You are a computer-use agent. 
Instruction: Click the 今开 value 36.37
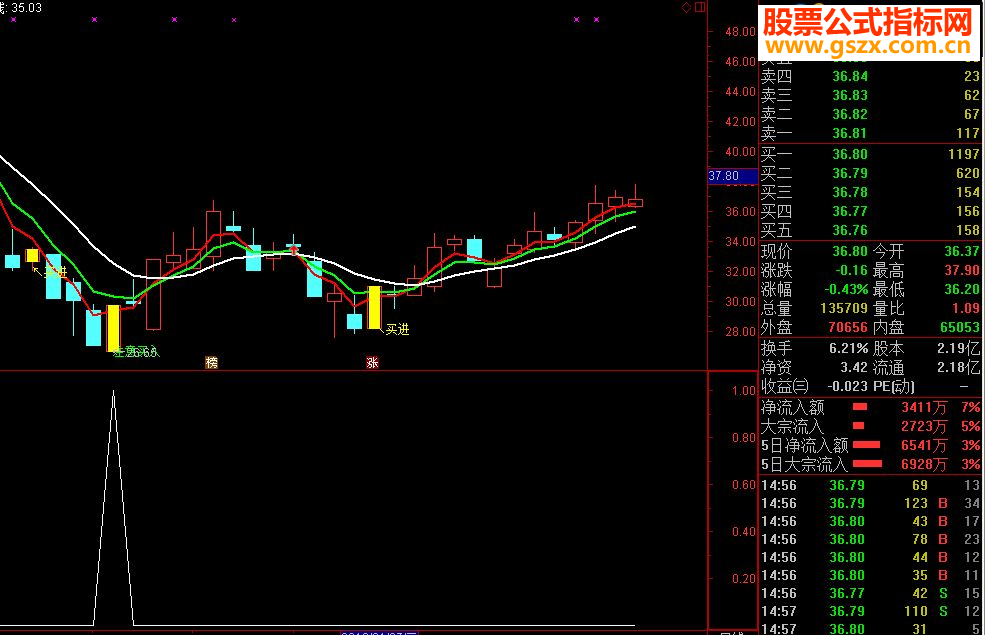[962, 251]
